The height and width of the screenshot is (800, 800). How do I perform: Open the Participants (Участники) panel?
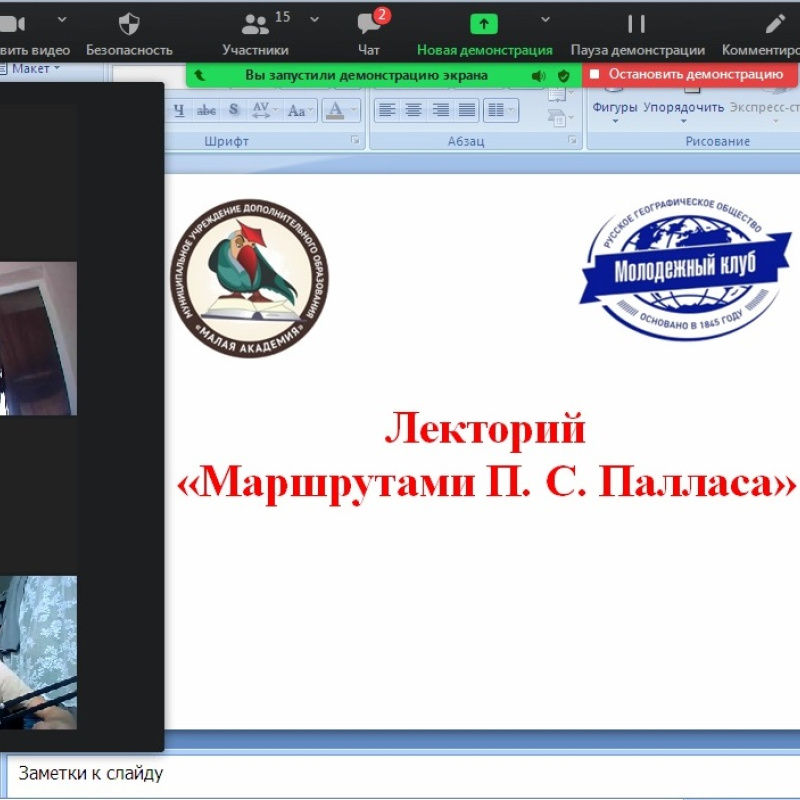click(x=256, y=25)
